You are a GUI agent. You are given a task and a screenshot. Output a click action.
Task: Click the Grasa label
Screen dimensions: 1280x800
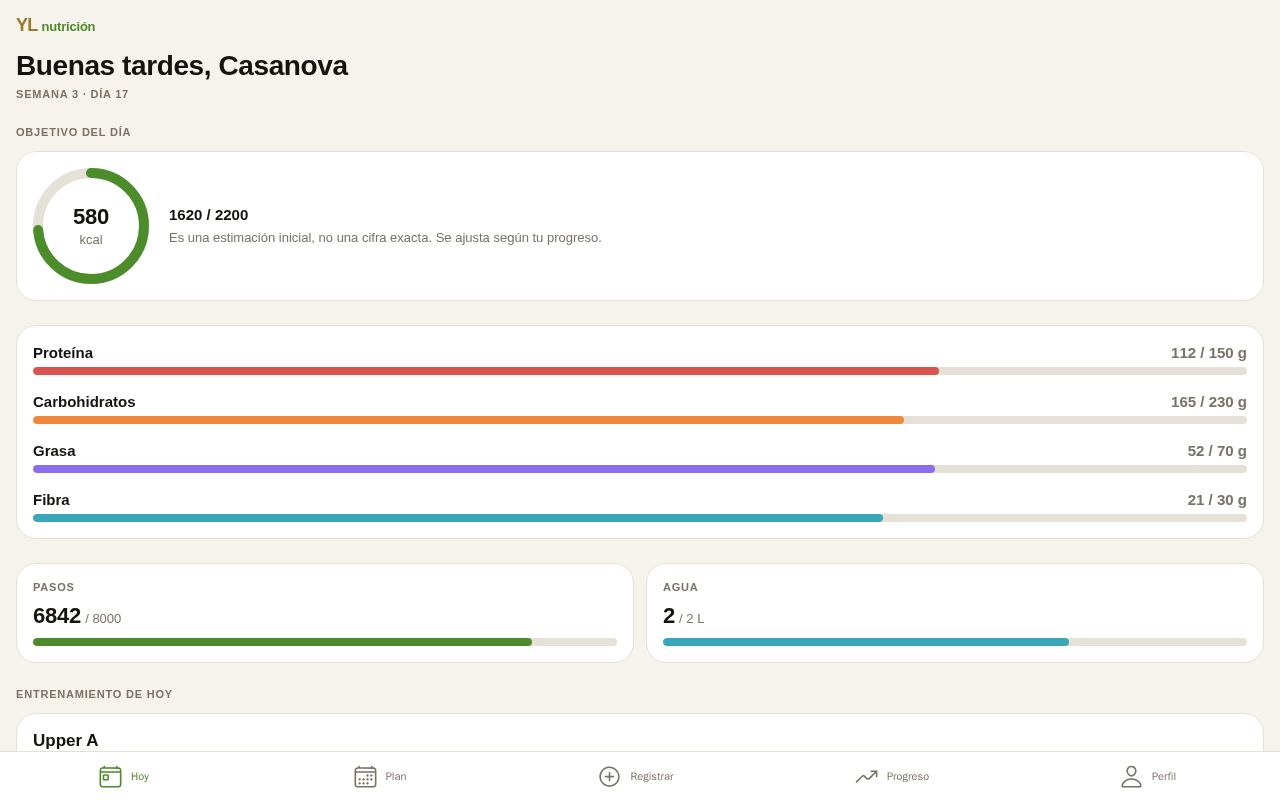pos(54,451)
